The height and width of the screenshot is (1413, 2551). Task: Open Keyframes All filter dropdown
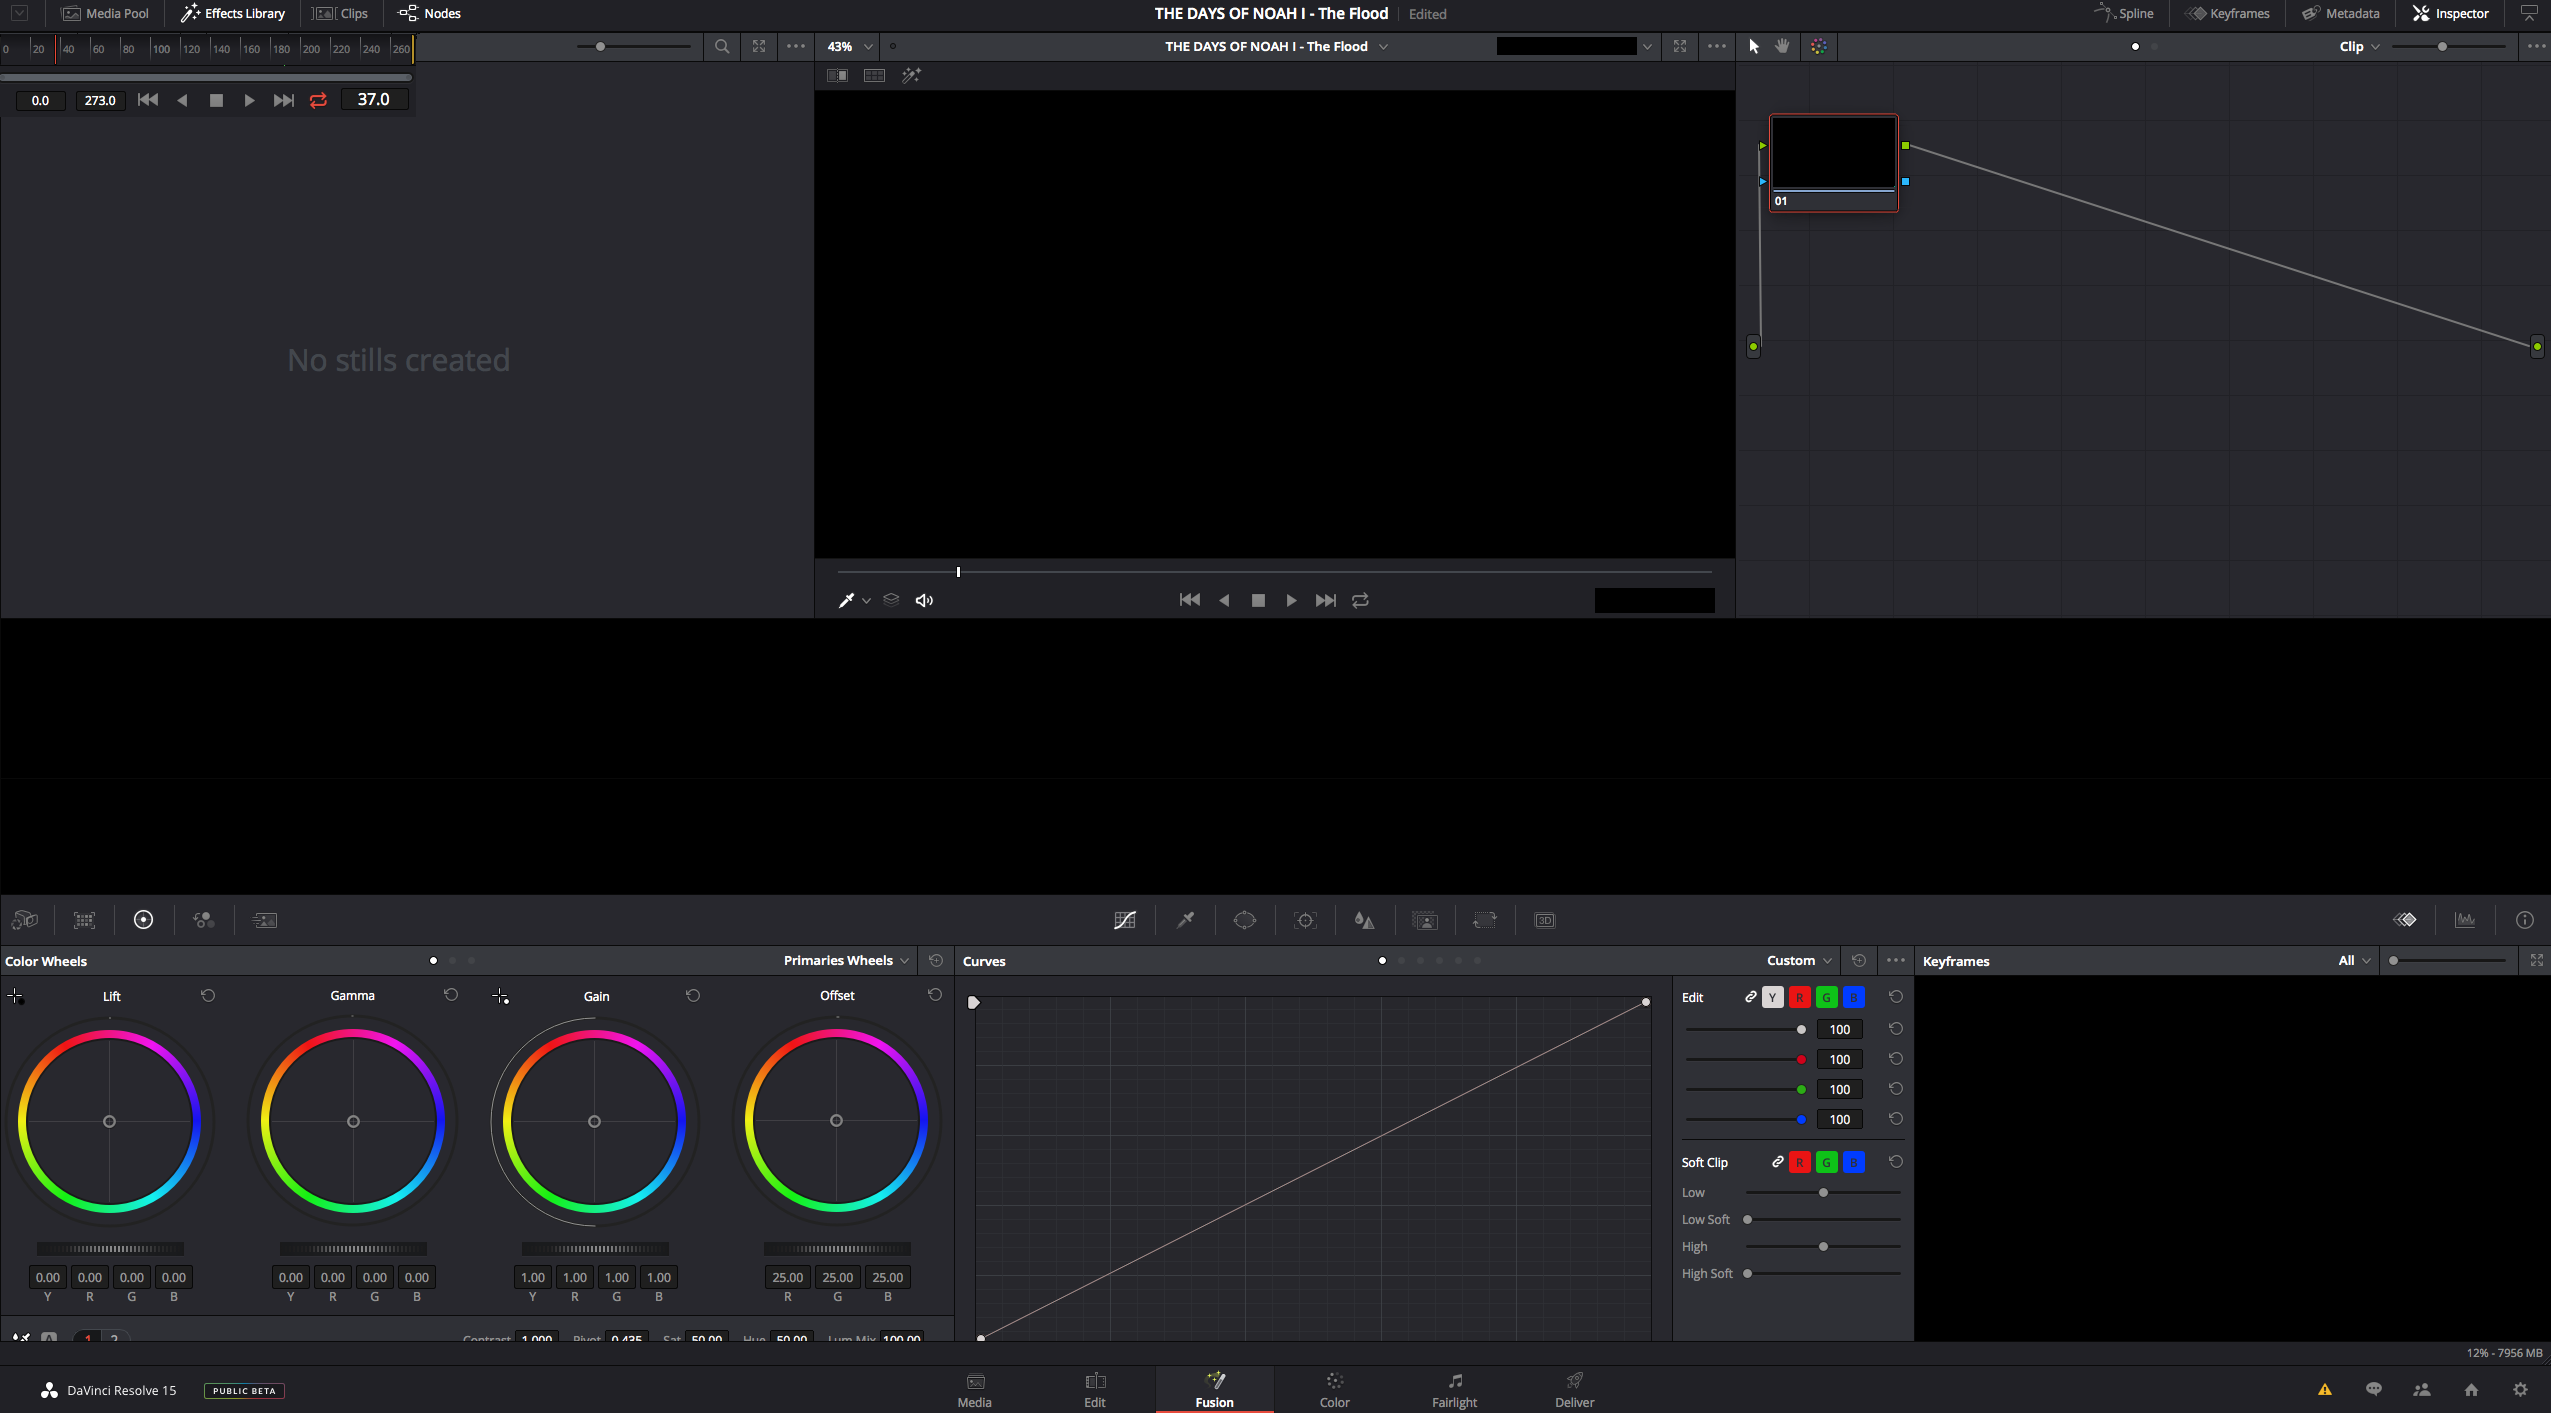pos(2354,960)
